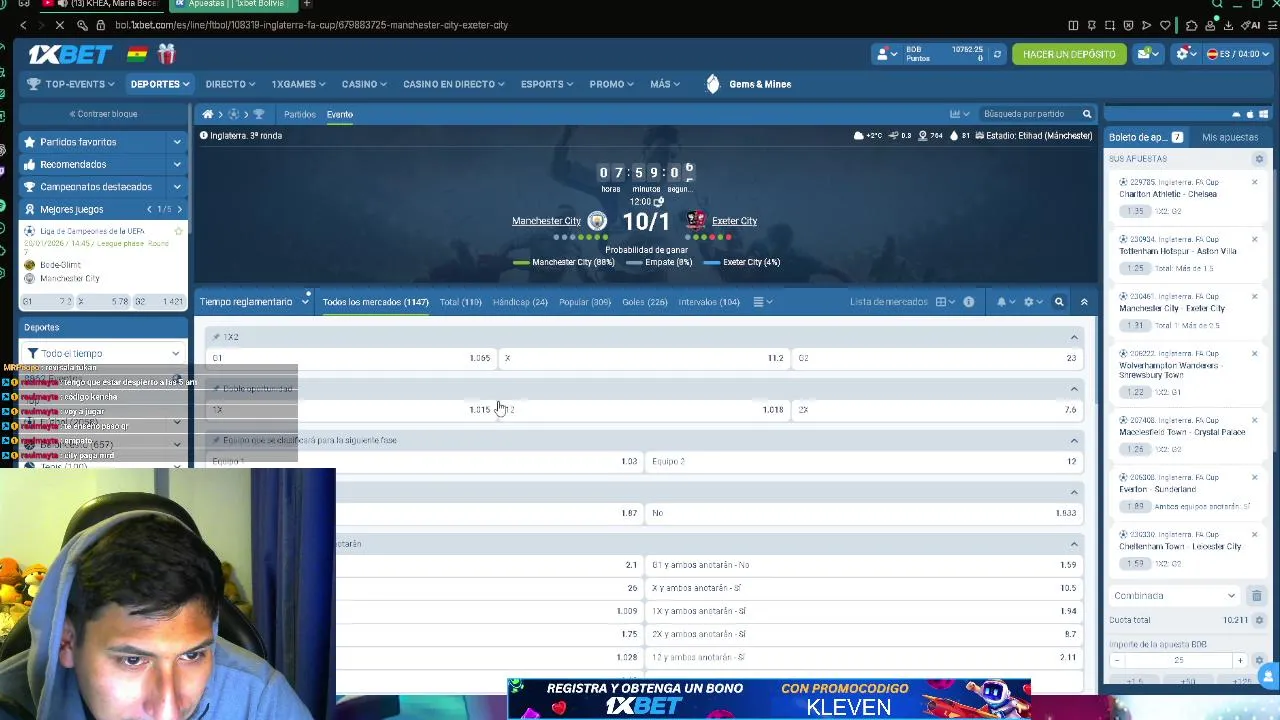
Task: Switch to Mis apuestas tab
Action: pos(1230,137)
